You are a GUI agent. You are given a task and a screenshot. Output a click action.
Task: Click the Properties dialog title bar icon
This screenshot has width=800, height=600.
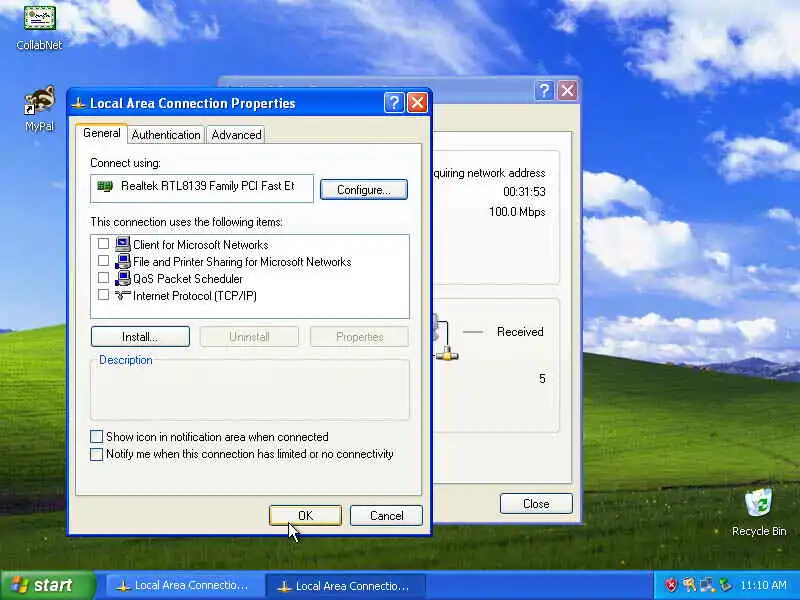78,104
